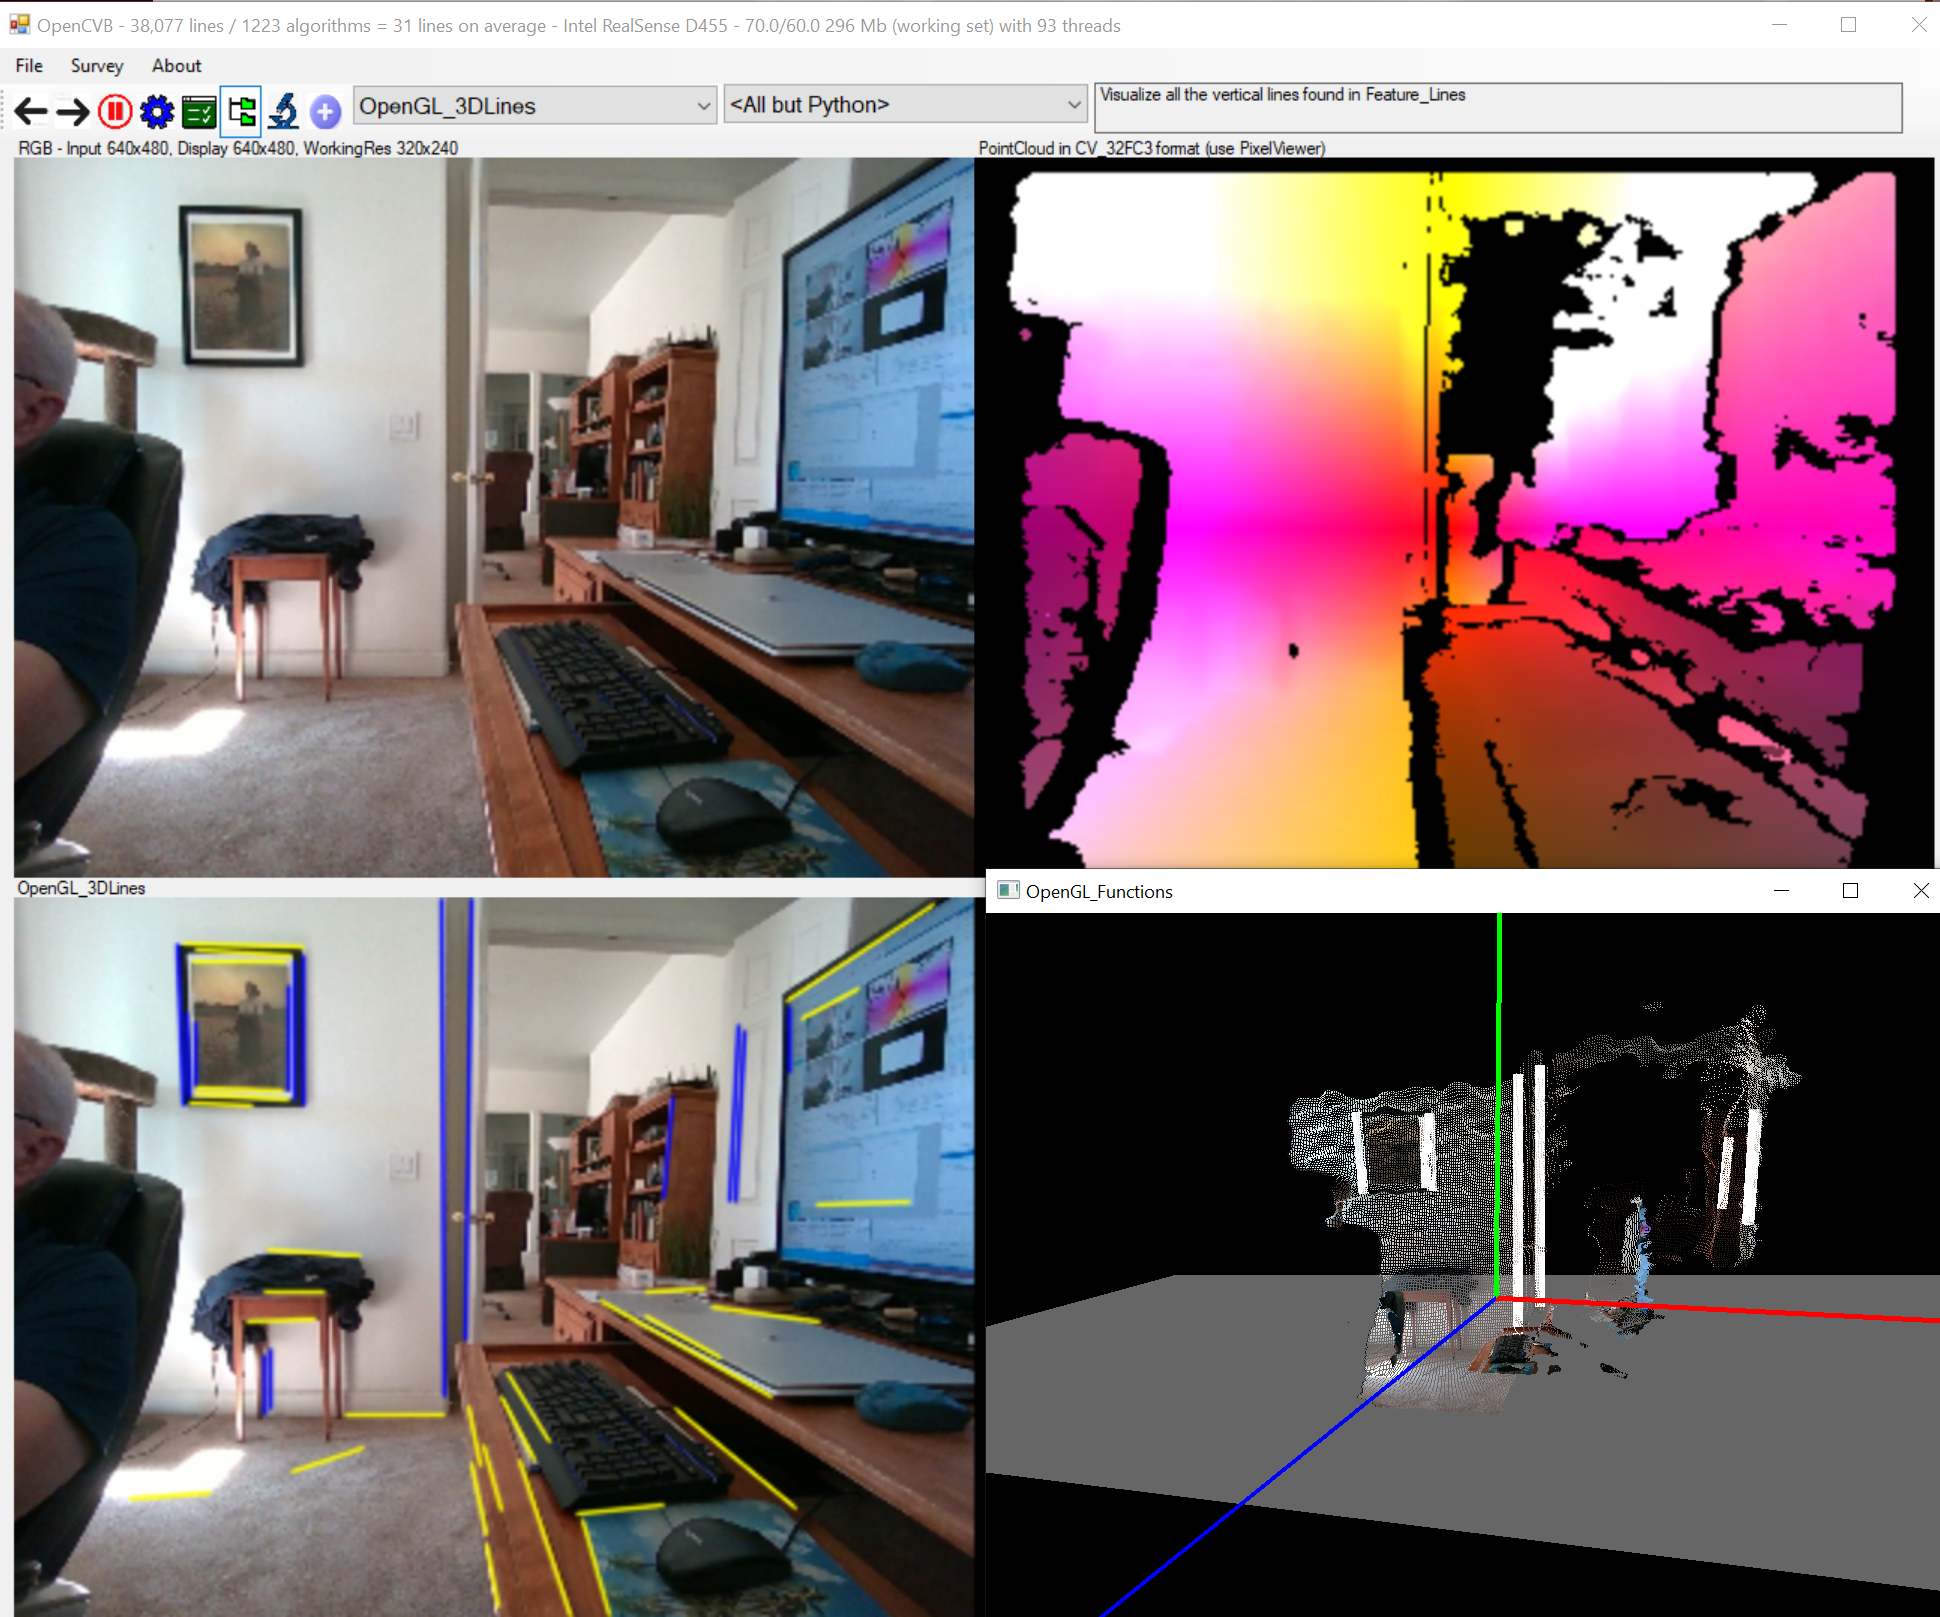Click the algorithm description text box
The image size is (1940, 1617).
point(1497,108)
